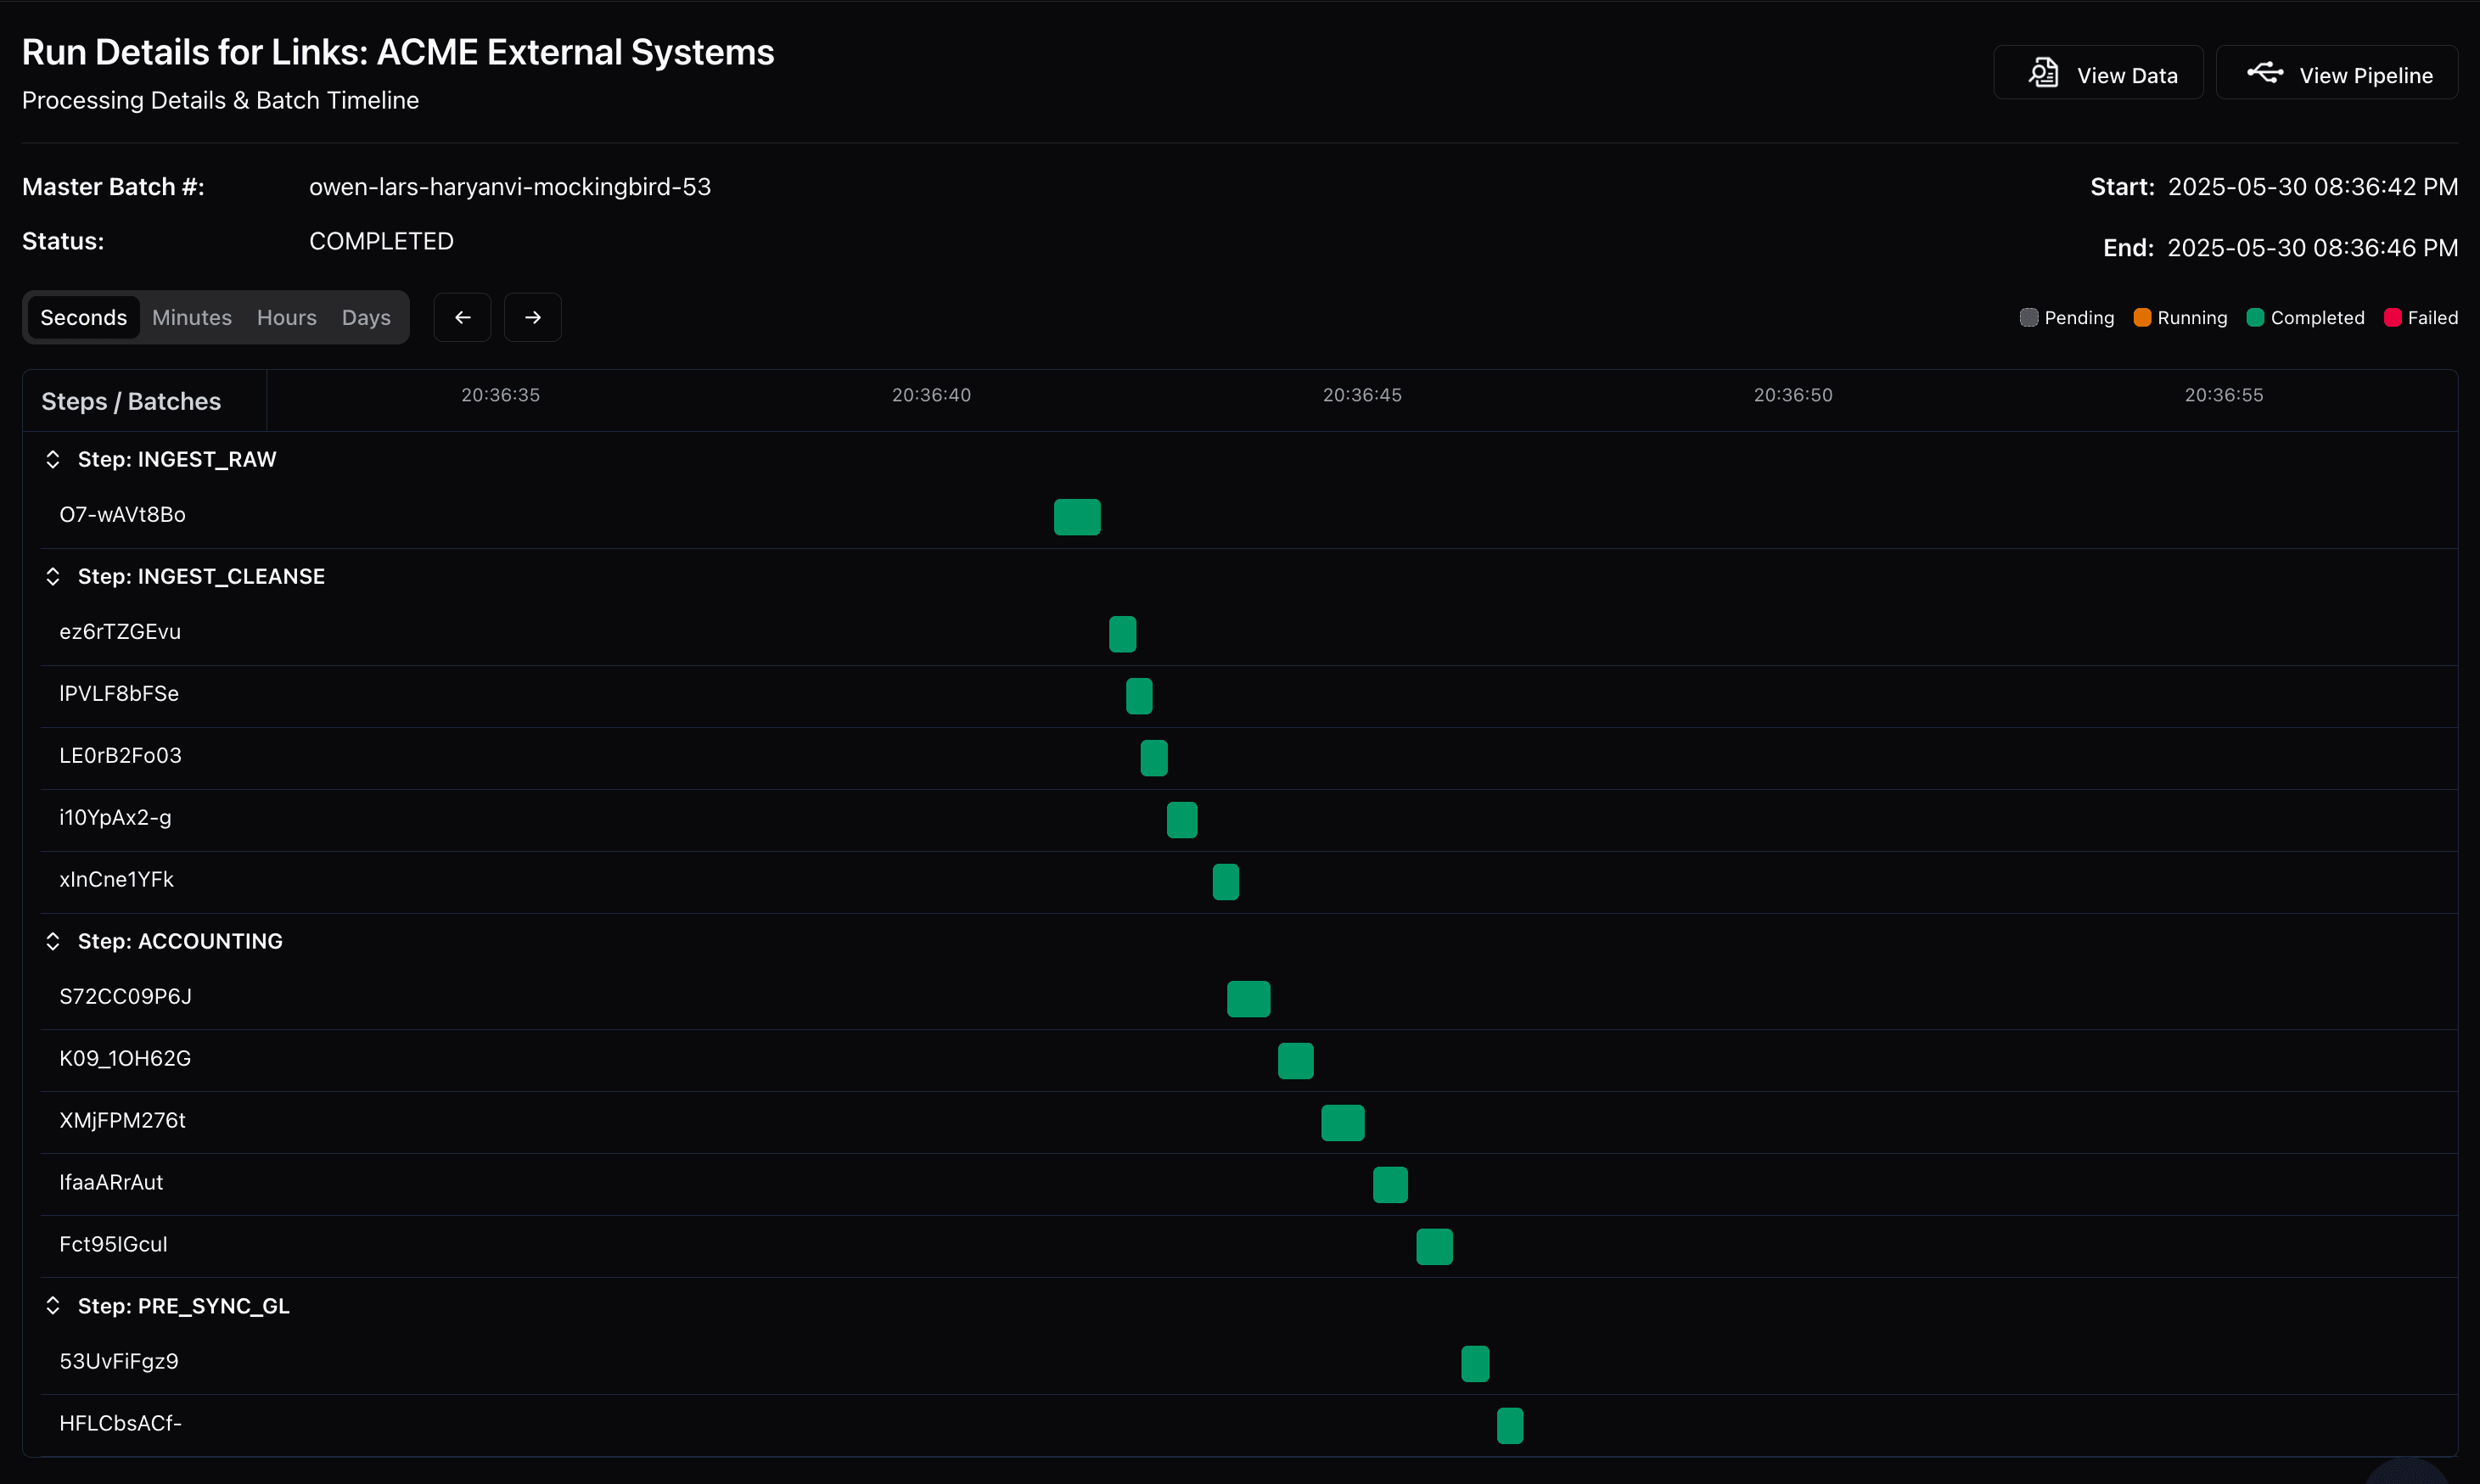The width and height of the screenshot is (2480, 1484).
Task: Click batch name 53UvFiFgz9
Action: pyautogui.click(x=119, y=1361)
